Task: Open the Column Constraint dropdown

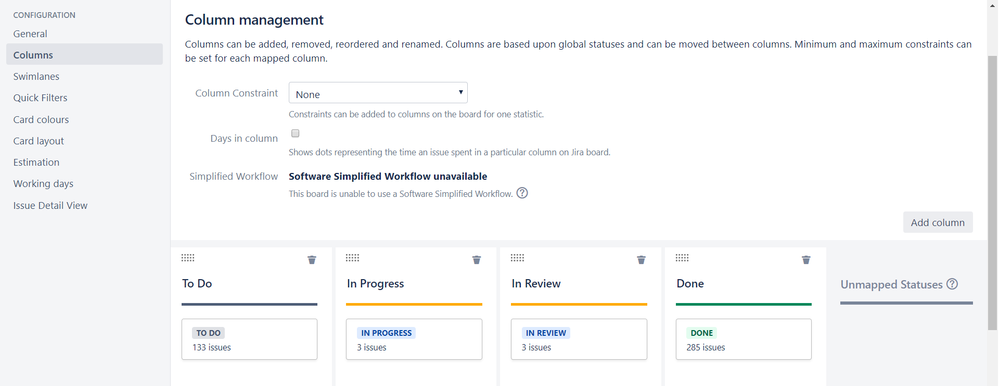Action: pos(378,93)
